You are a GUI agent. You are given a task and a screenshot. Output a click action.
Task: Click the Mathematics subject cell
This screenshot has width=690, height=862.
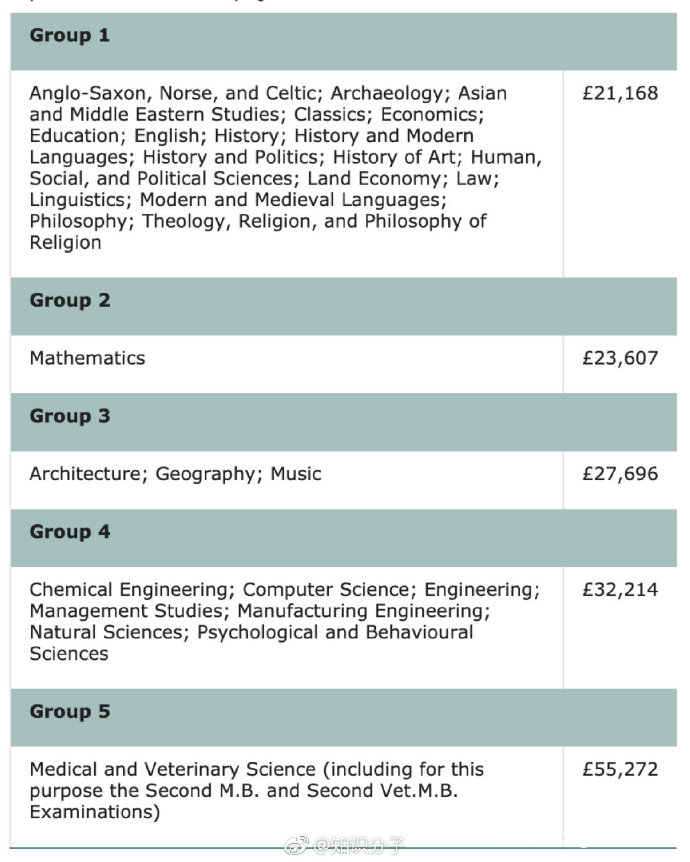coord(87,358)
